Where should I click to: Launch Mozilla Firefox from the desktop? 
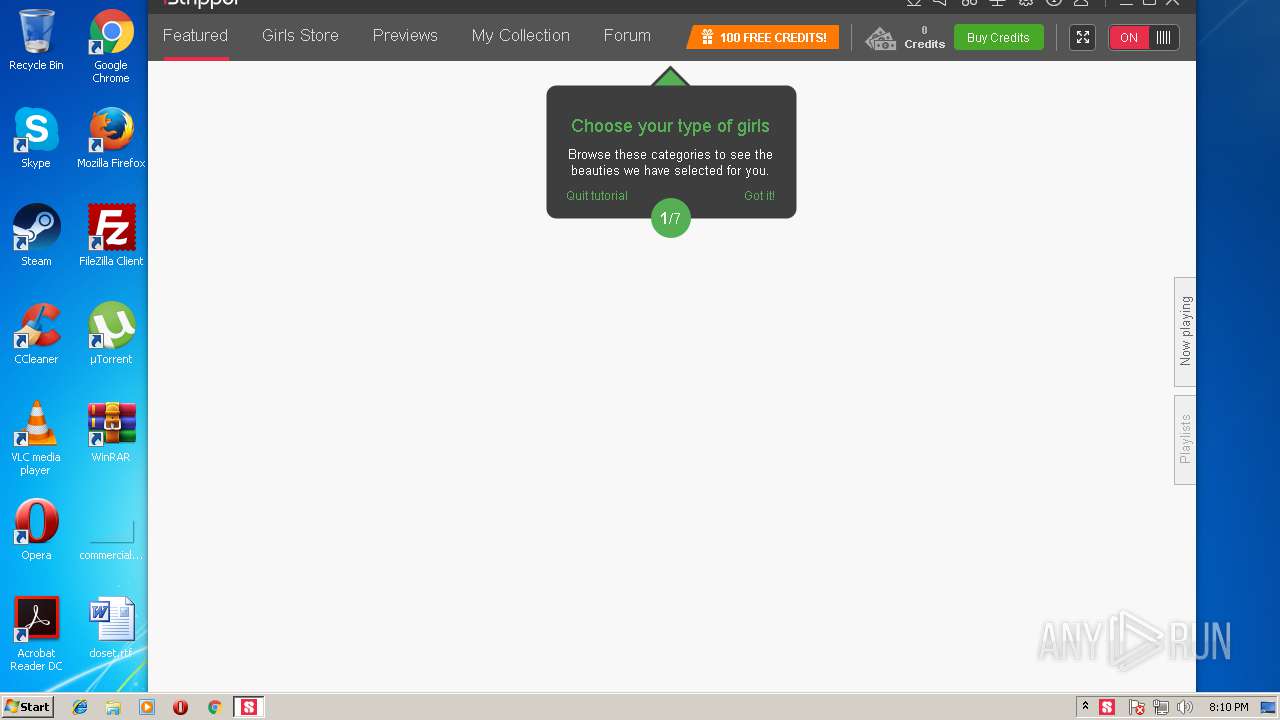[111, 138]
